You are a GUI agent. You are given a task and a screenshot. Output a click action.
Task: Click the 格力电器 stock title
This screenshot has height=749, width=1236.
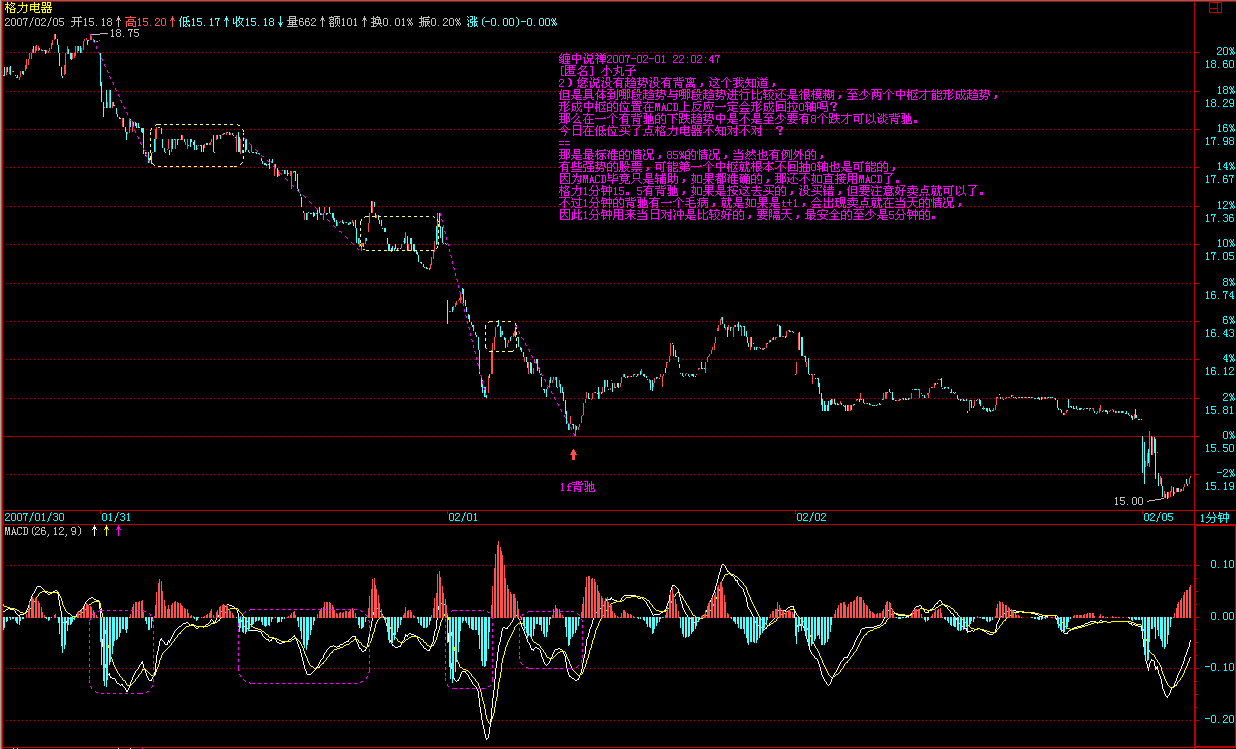(x=26, y=7)
